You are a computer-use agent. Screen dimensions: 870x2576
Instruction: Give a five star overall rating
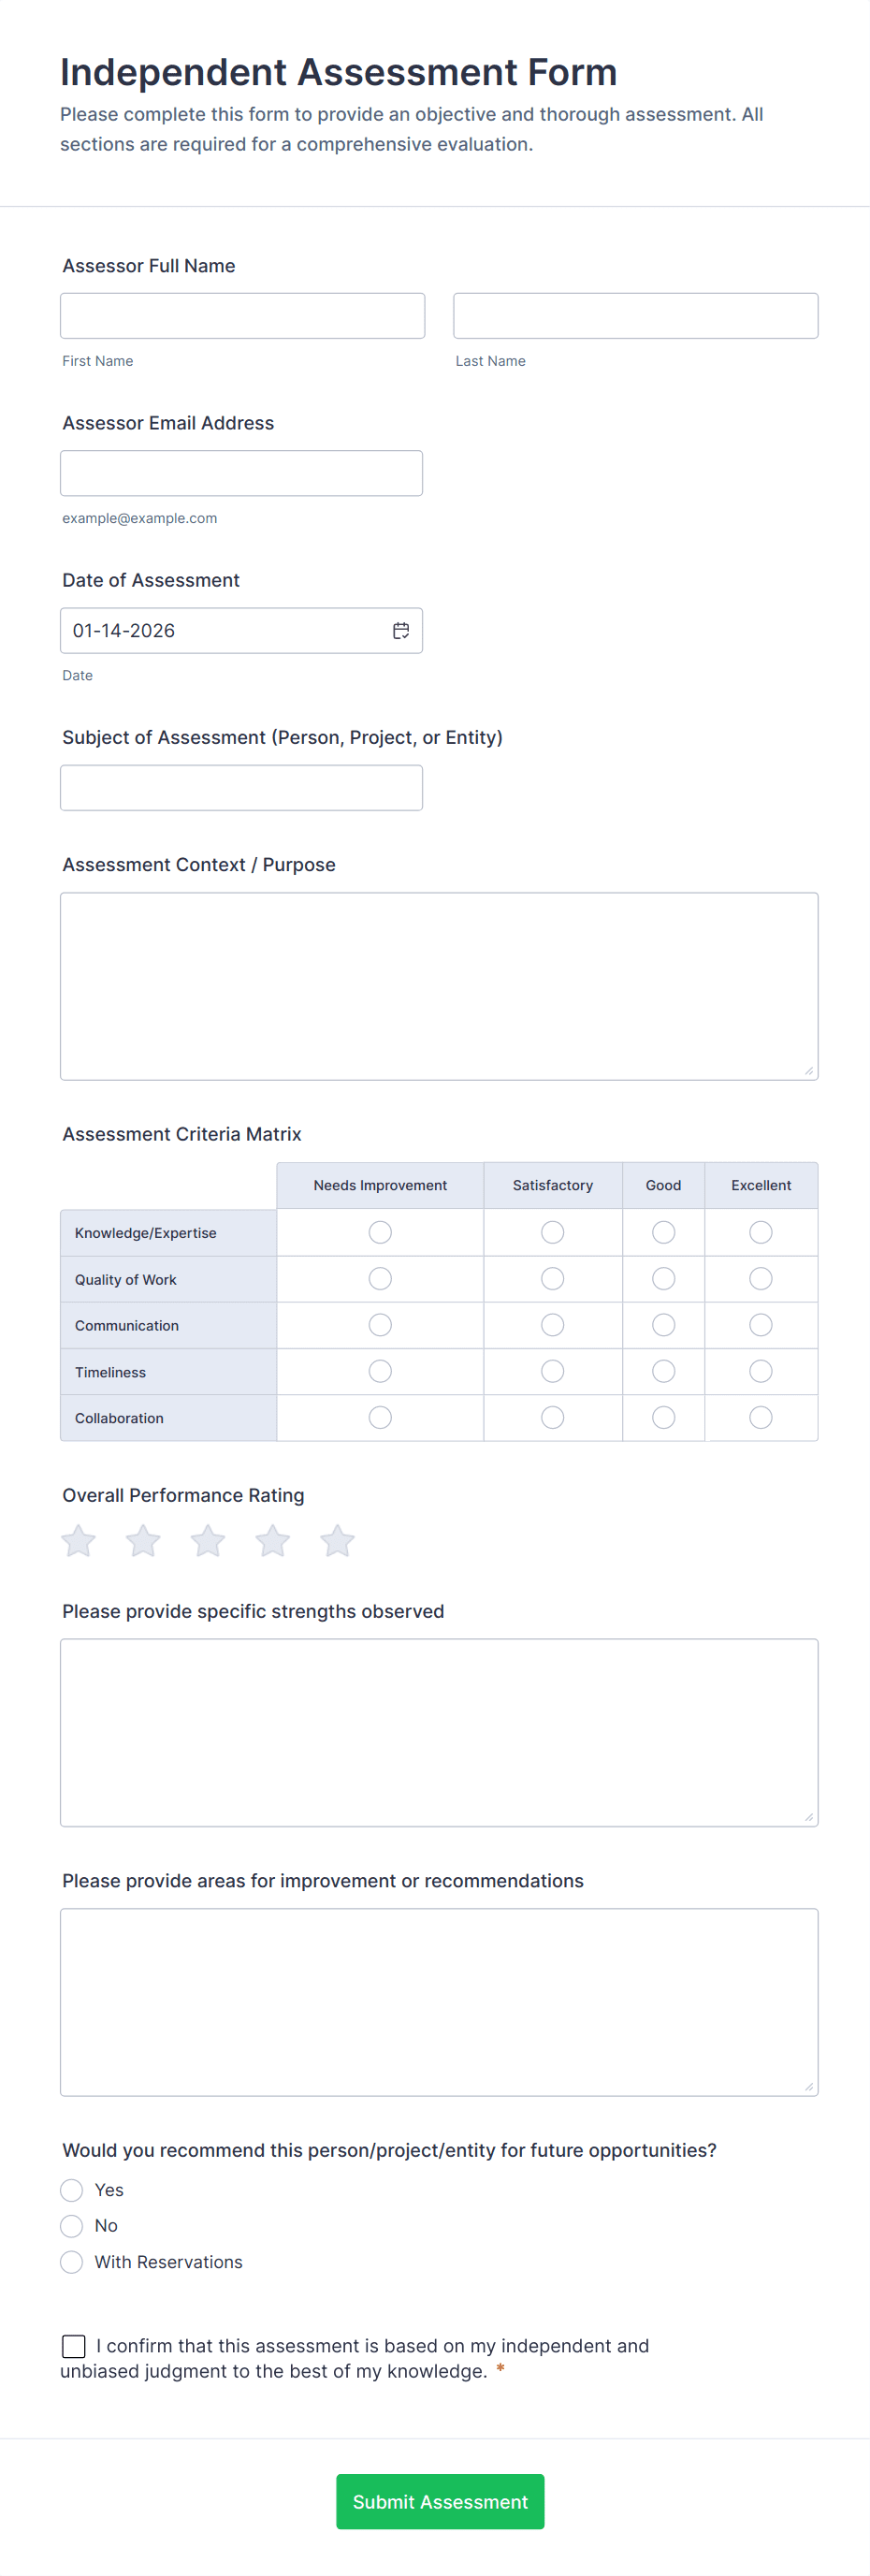tap(337, 1540)
